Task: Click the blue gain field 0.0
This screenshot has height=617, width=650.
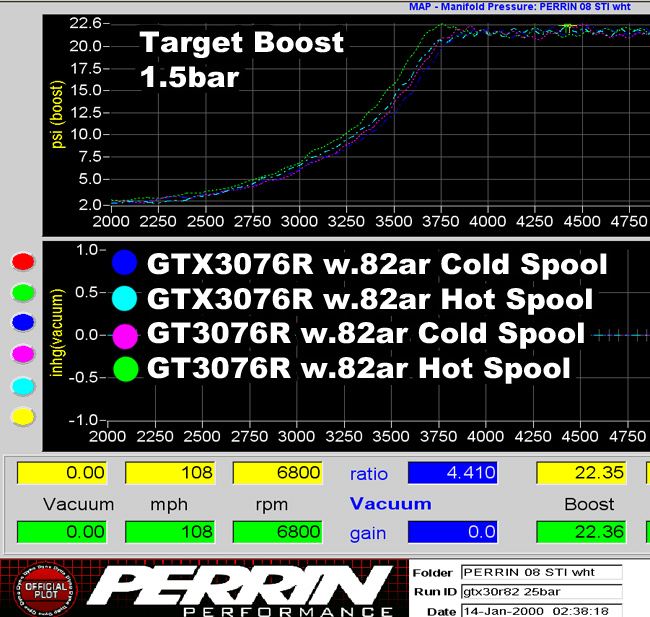Action: coord(453,532)
